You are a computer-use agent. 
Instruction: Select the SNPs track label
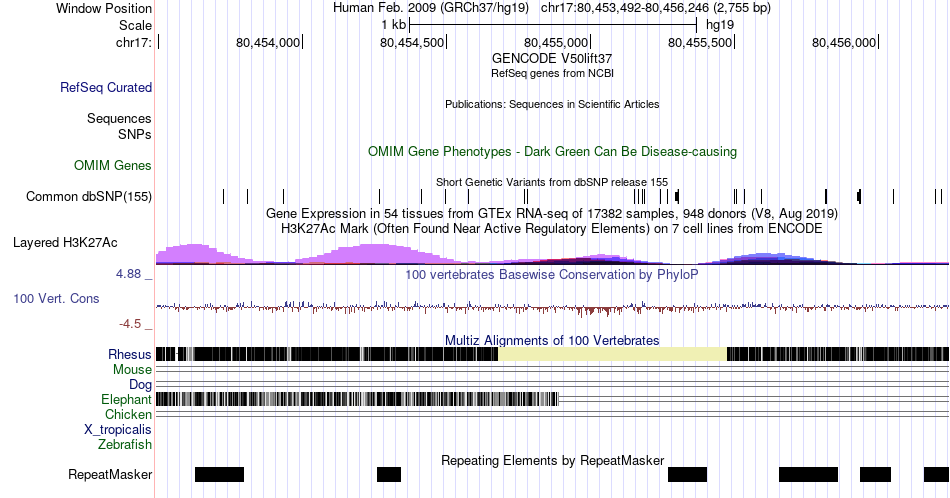point(135,134)
